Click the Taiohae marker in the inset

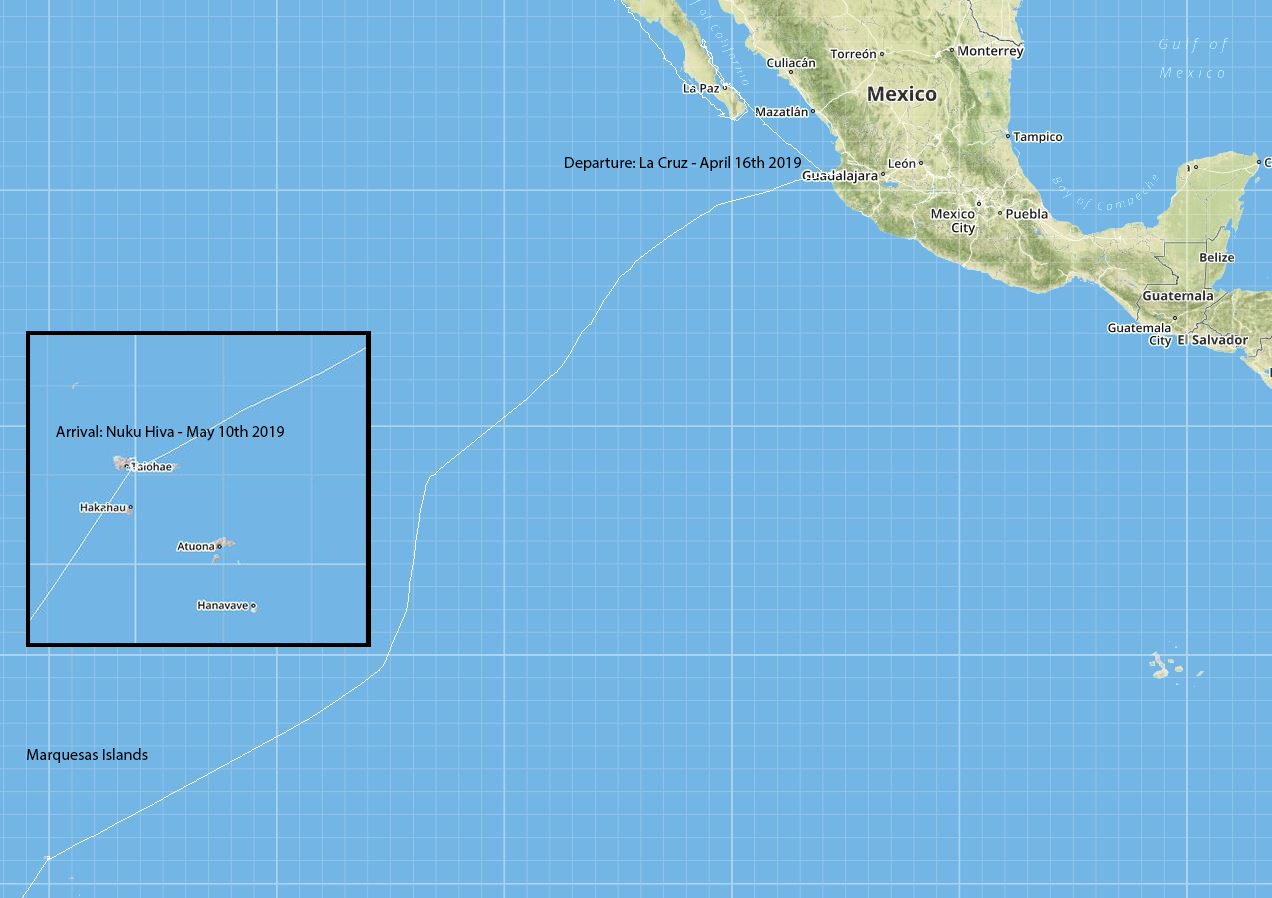[128, 466]
